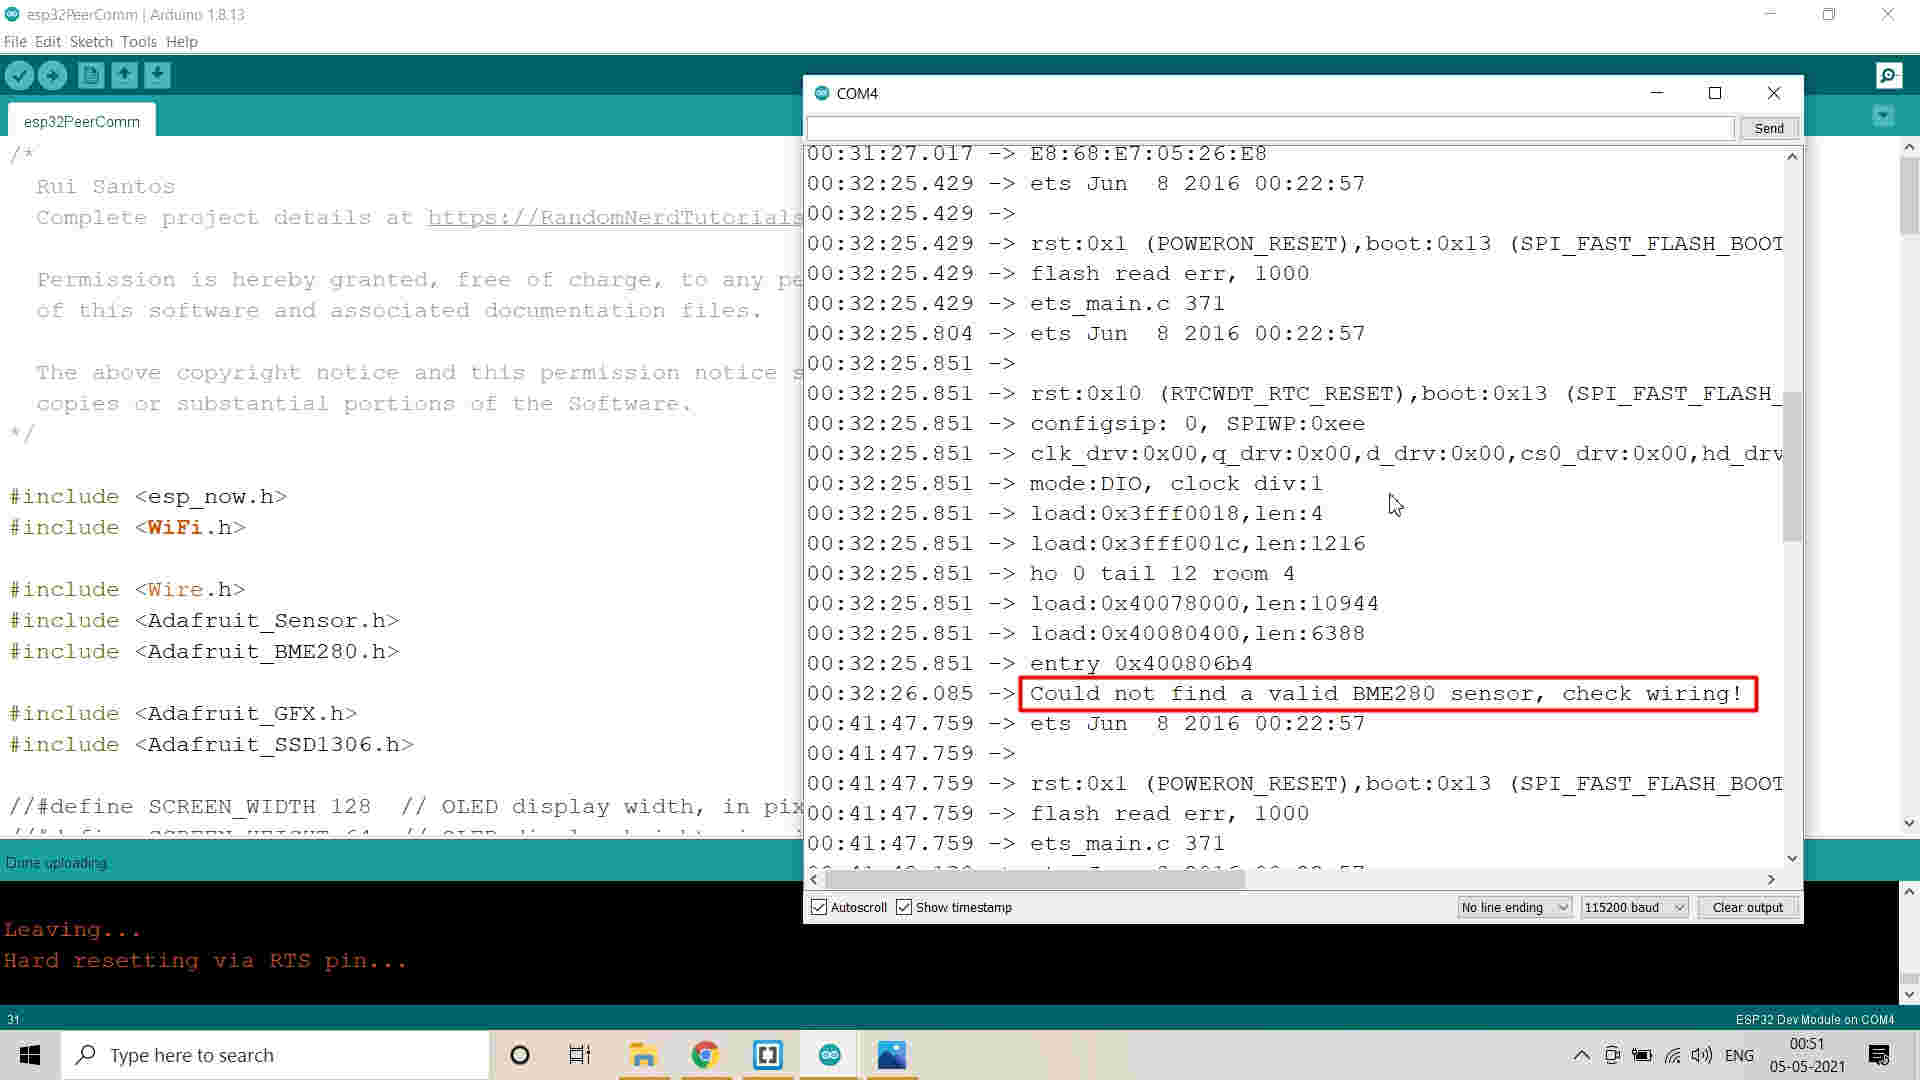
Task: Click the BME280 sensor error line
Action: click(1387, 693)
